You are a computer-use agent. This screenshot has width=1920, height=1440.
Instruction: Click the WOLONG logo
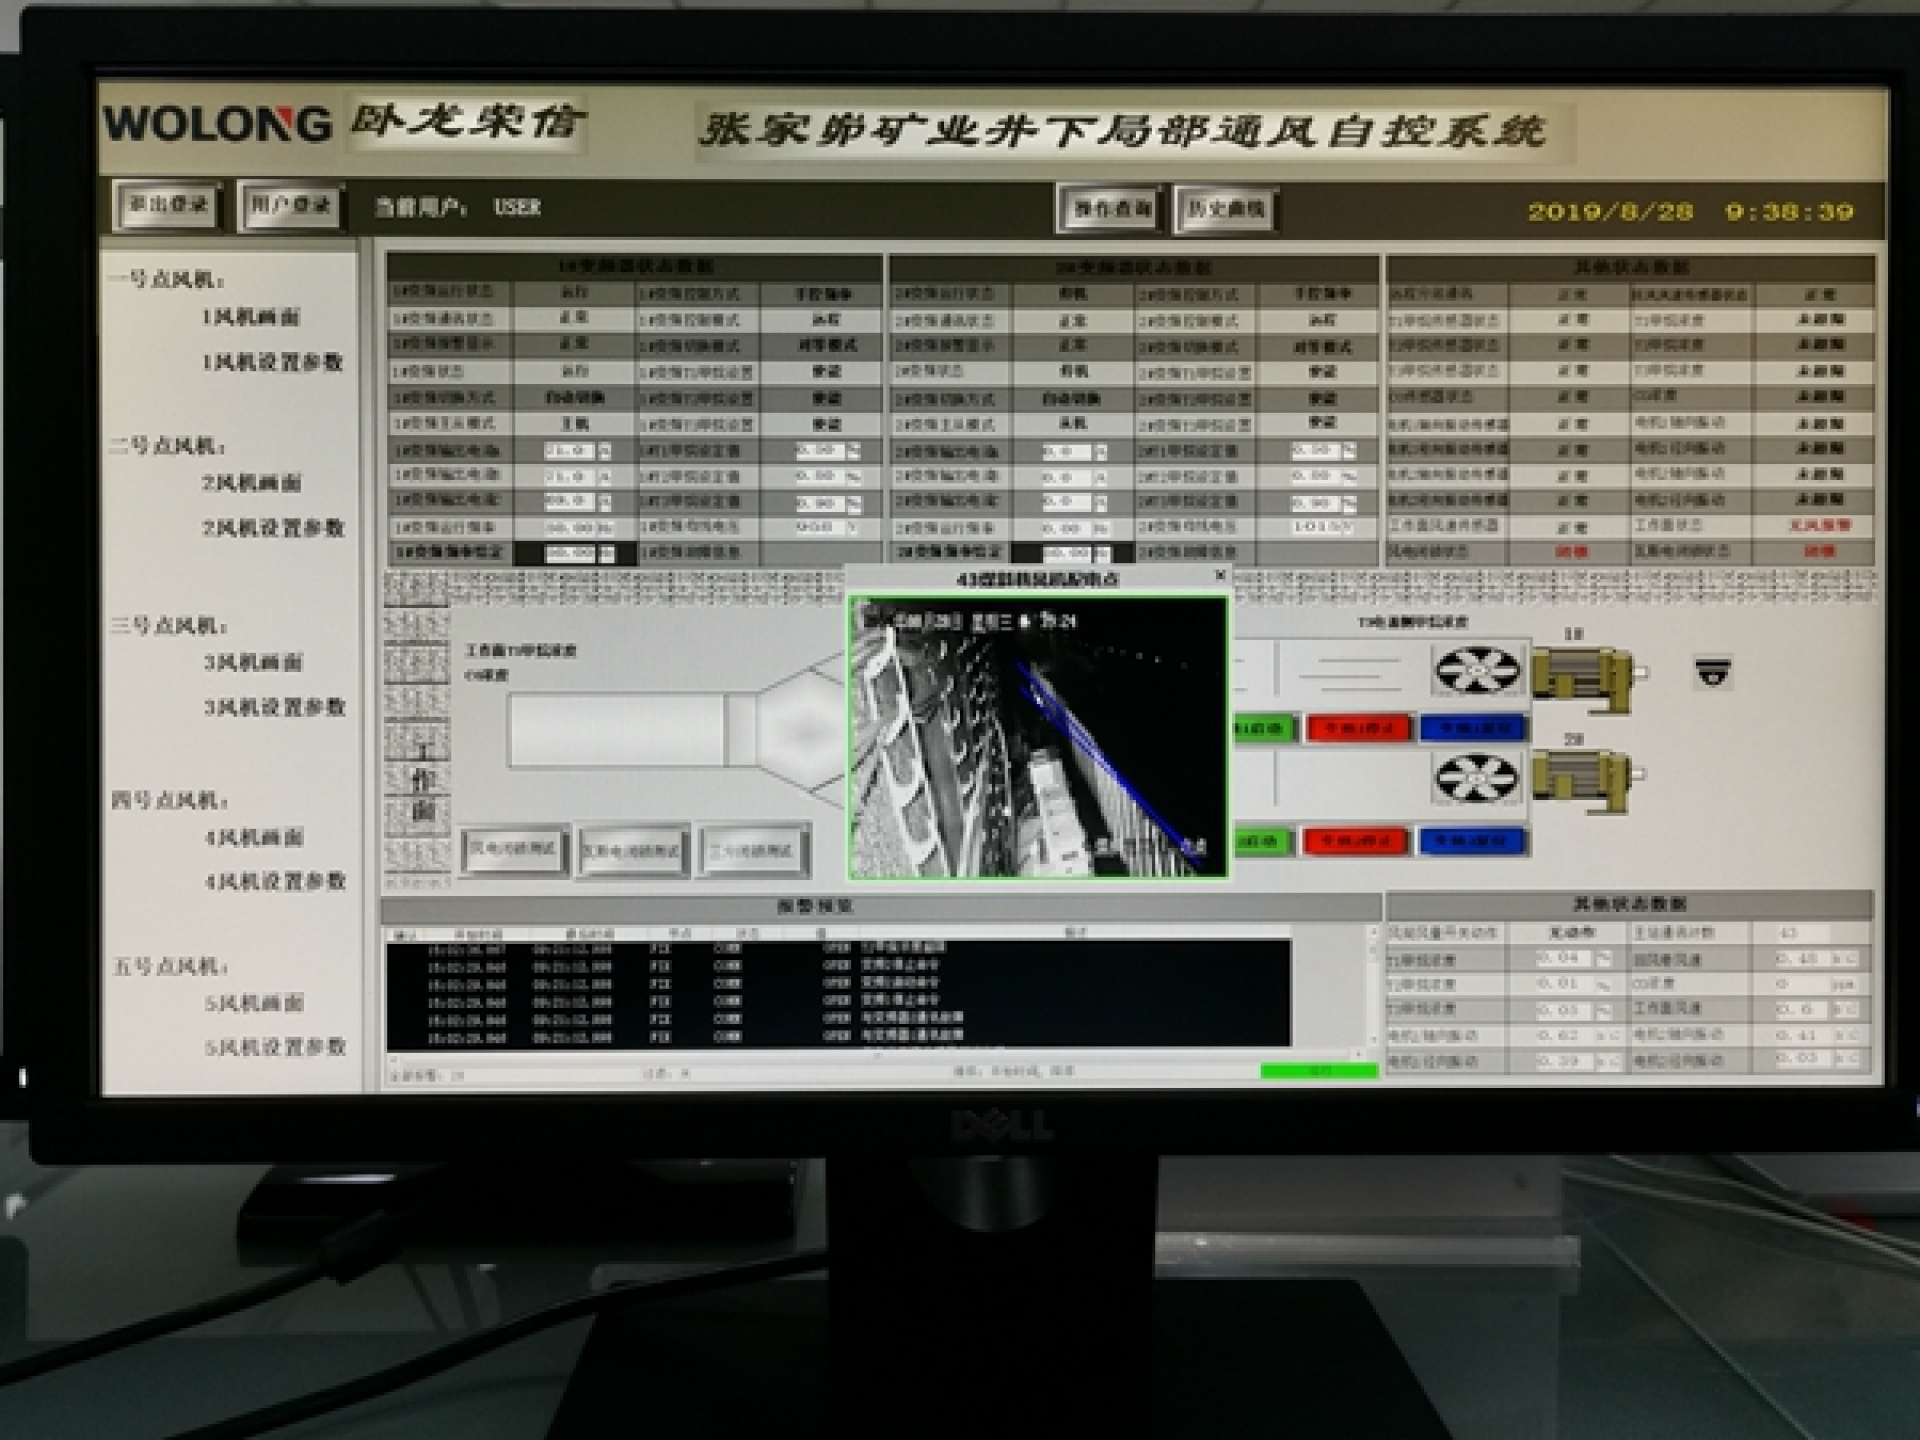coord(217,125)
